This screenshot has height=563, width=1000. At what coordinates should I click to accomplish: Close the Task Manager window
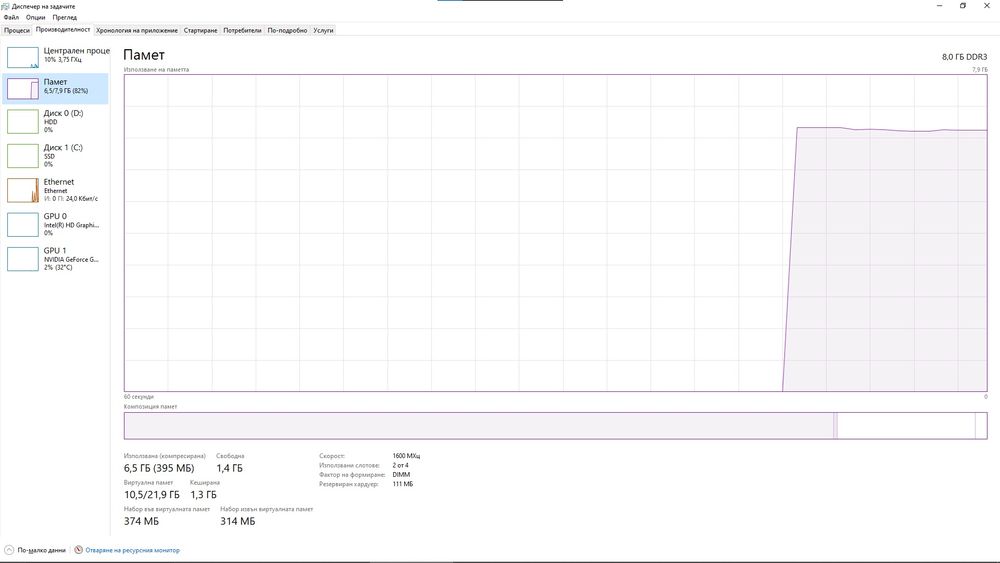point(987,6)
